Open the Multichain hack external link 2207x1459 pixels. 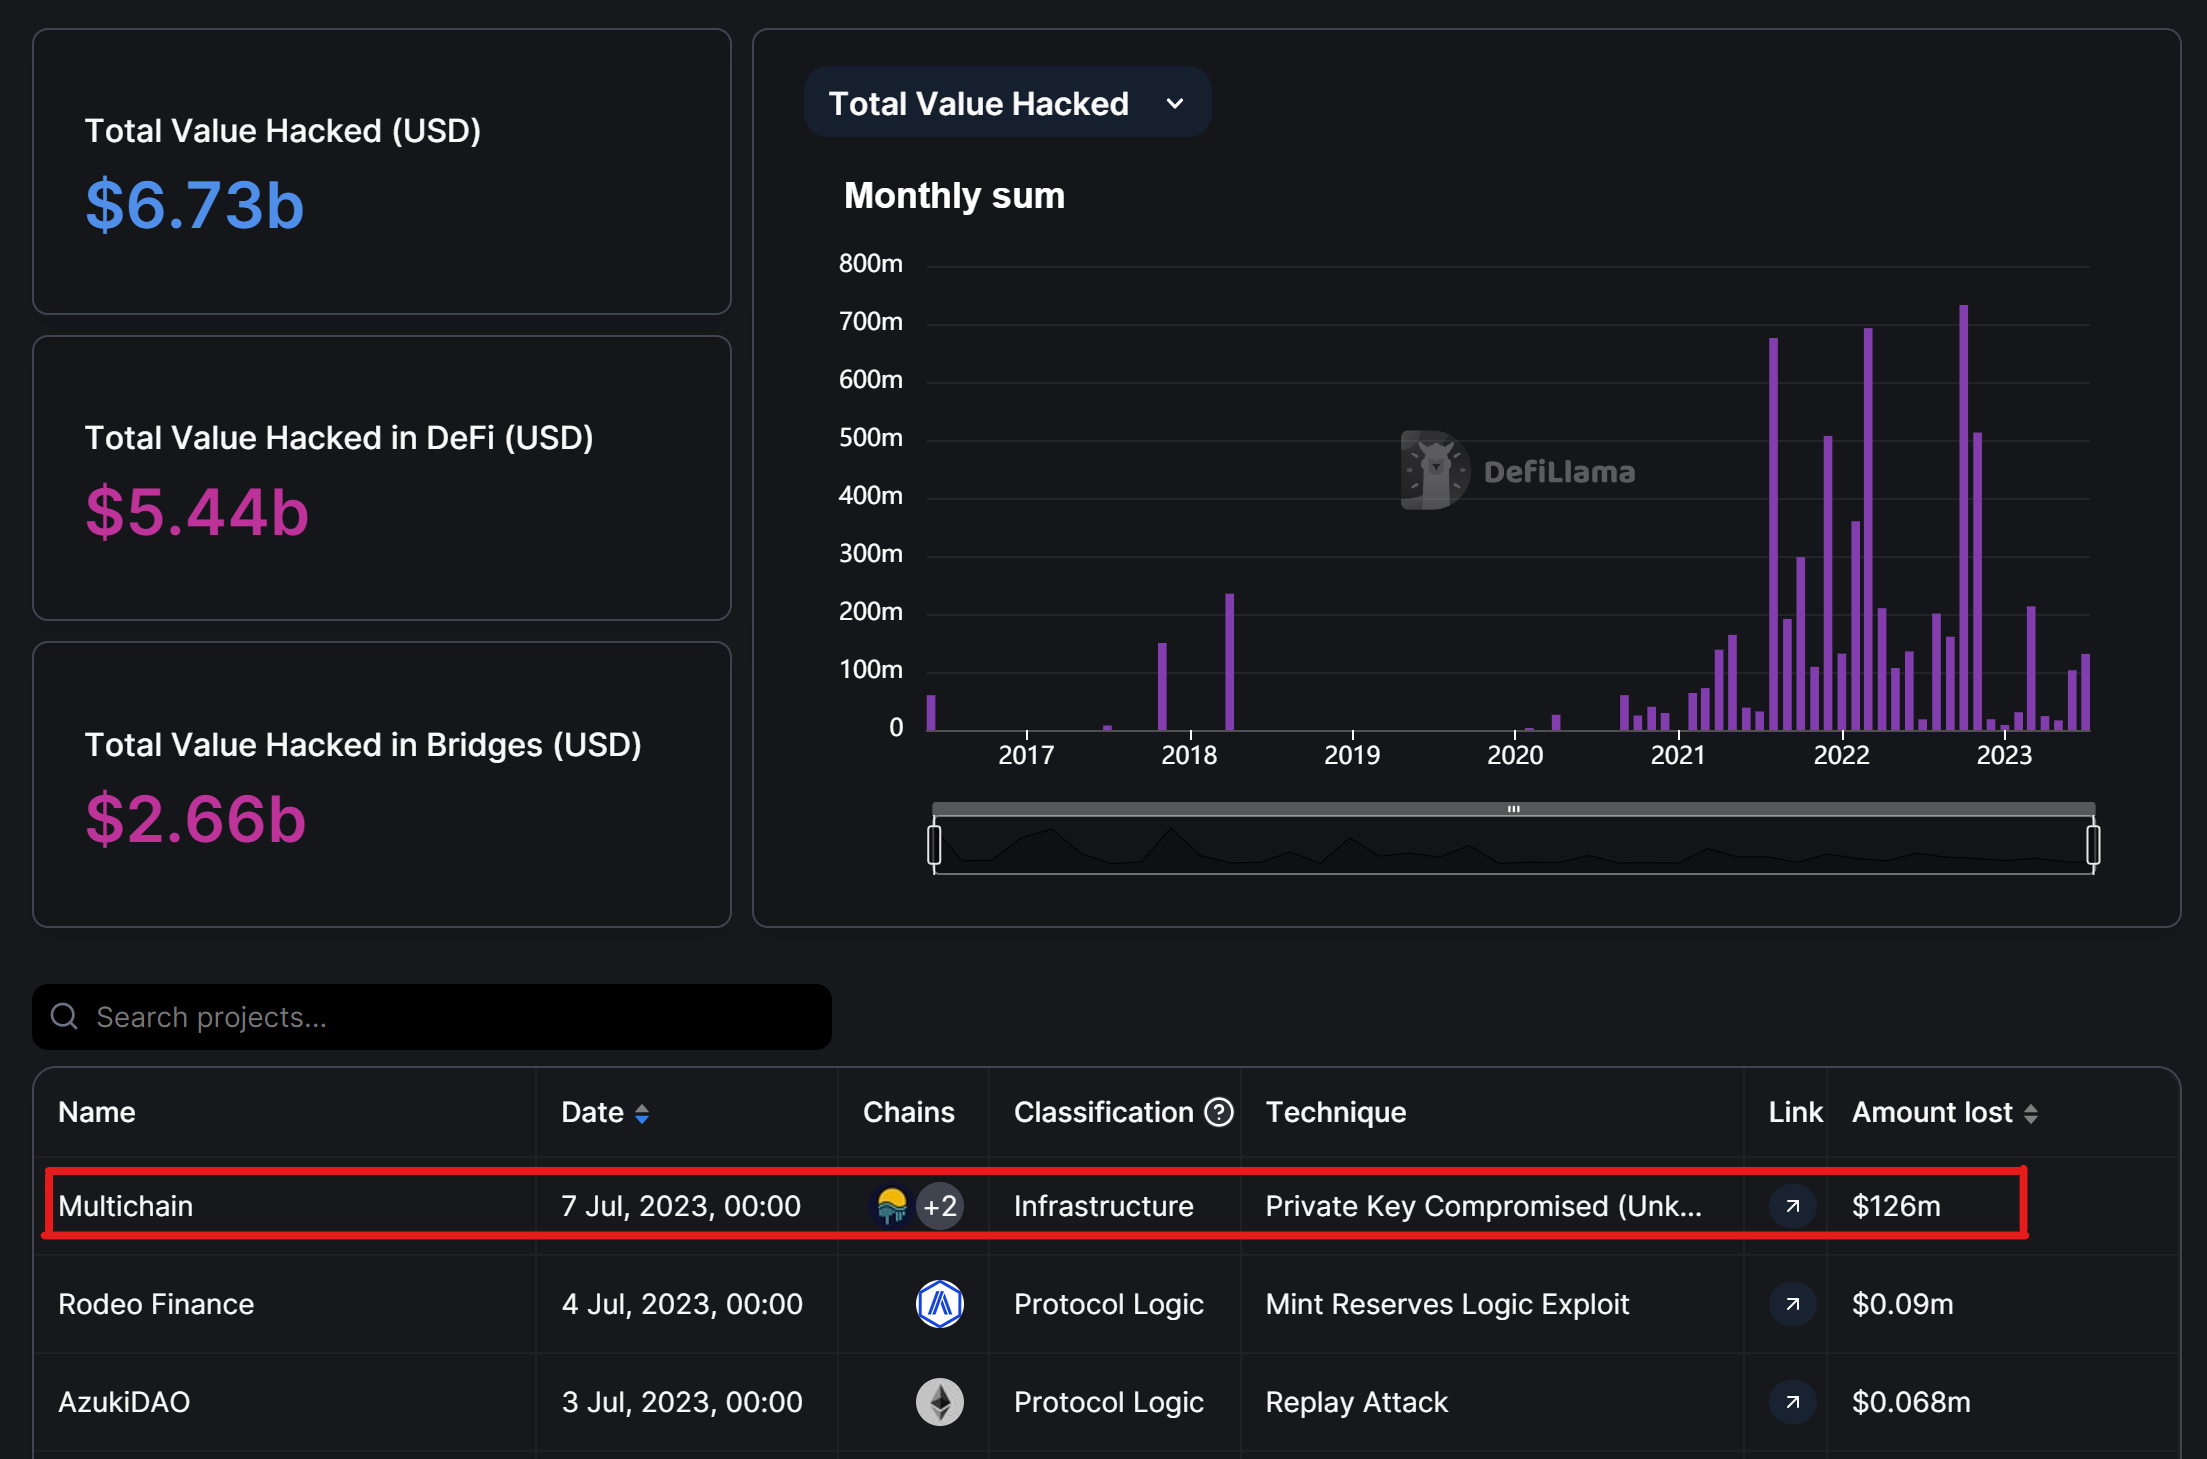(1793, 1206)
